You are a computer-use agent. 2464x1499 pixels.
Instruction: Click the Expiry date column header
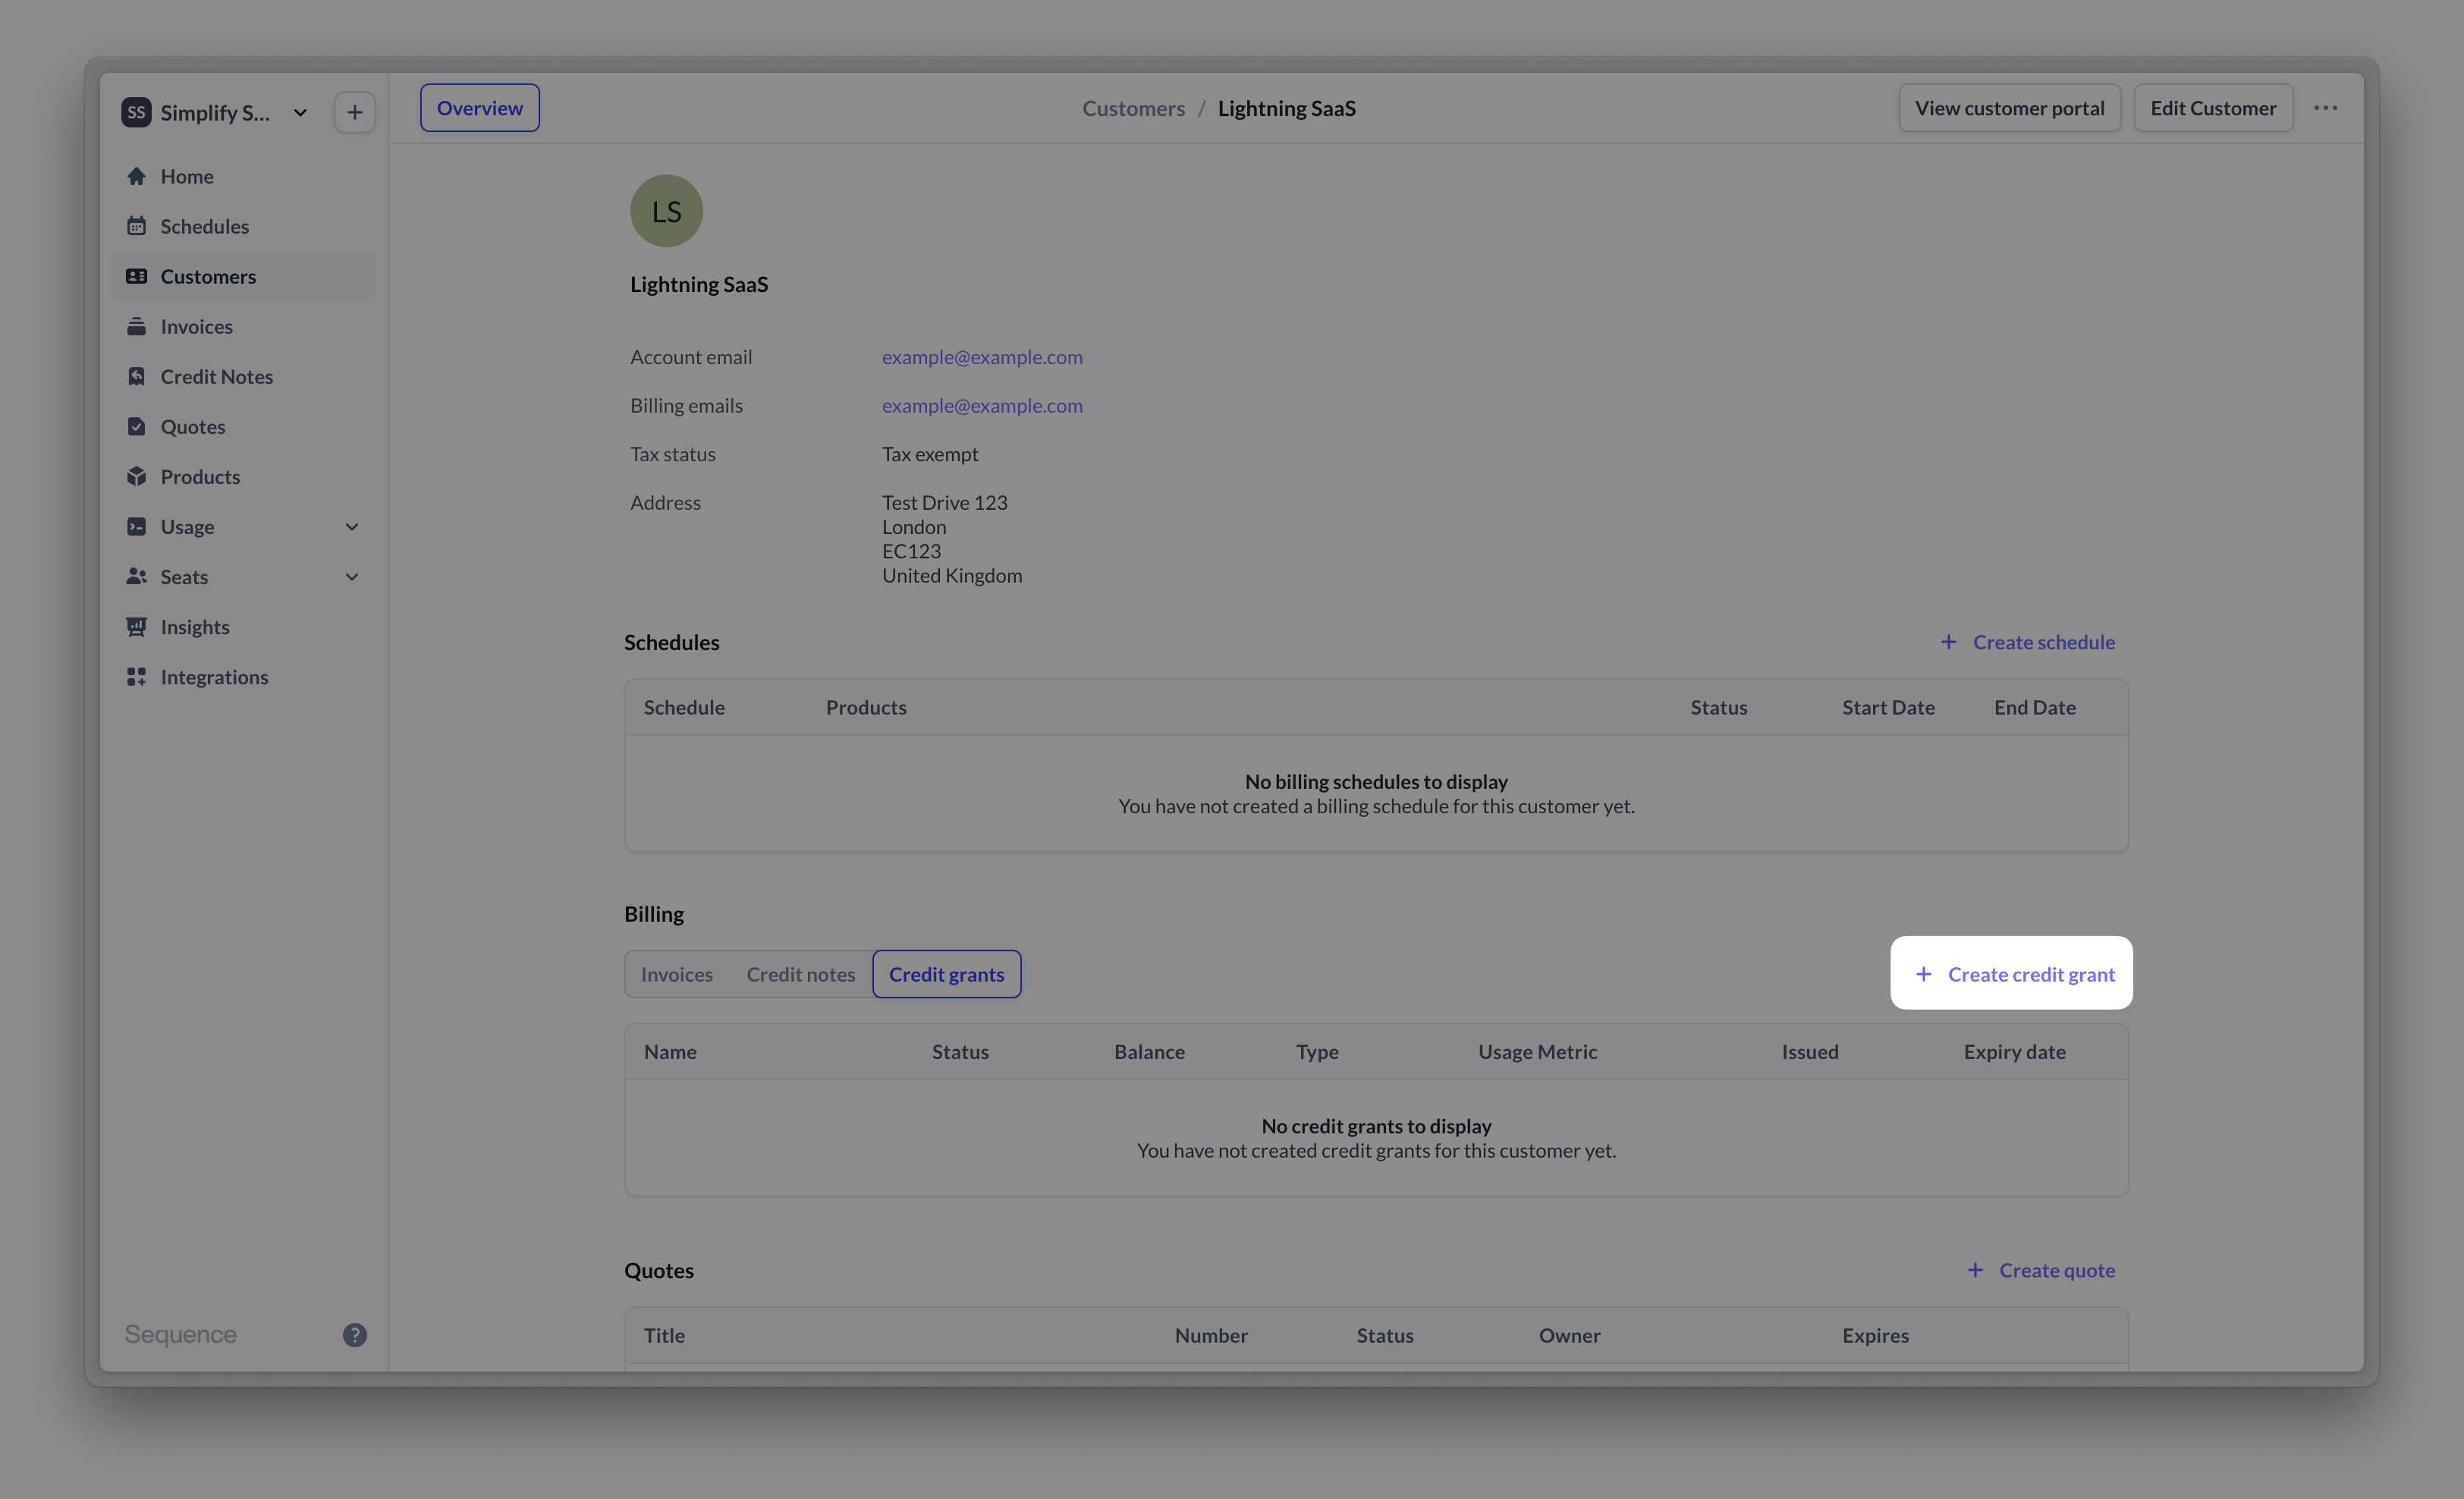2015,1051
